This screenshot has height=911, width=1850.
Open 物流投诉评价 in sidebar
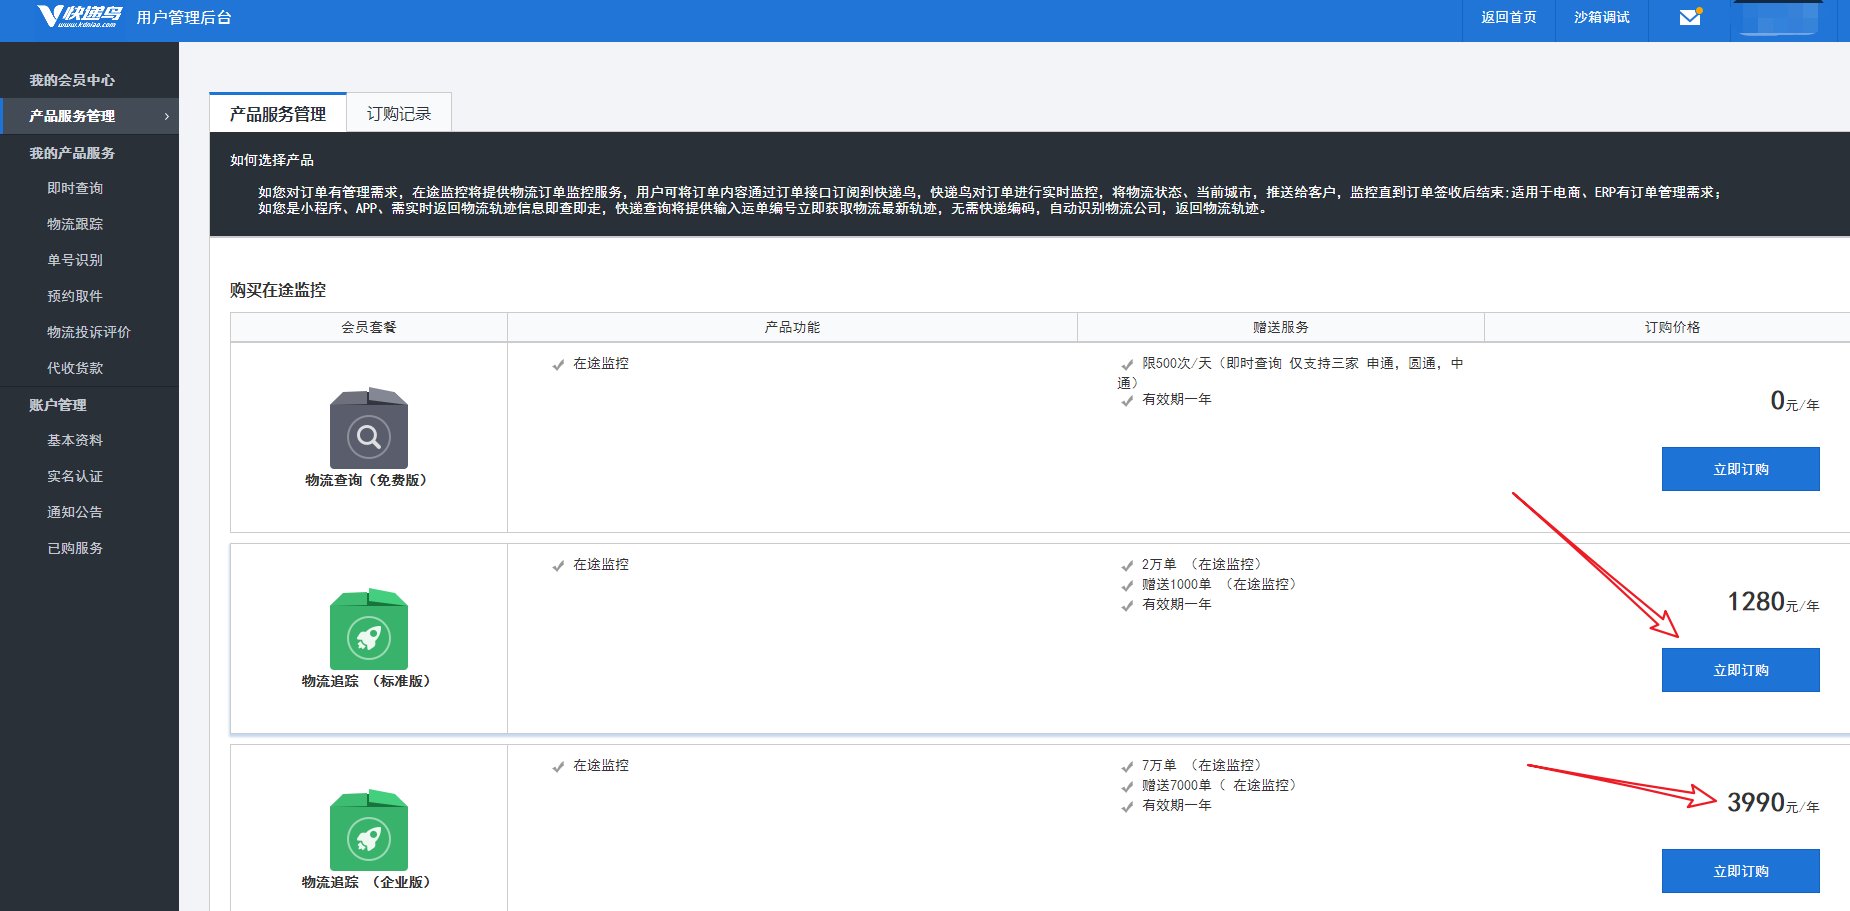[x=89, y=332]
